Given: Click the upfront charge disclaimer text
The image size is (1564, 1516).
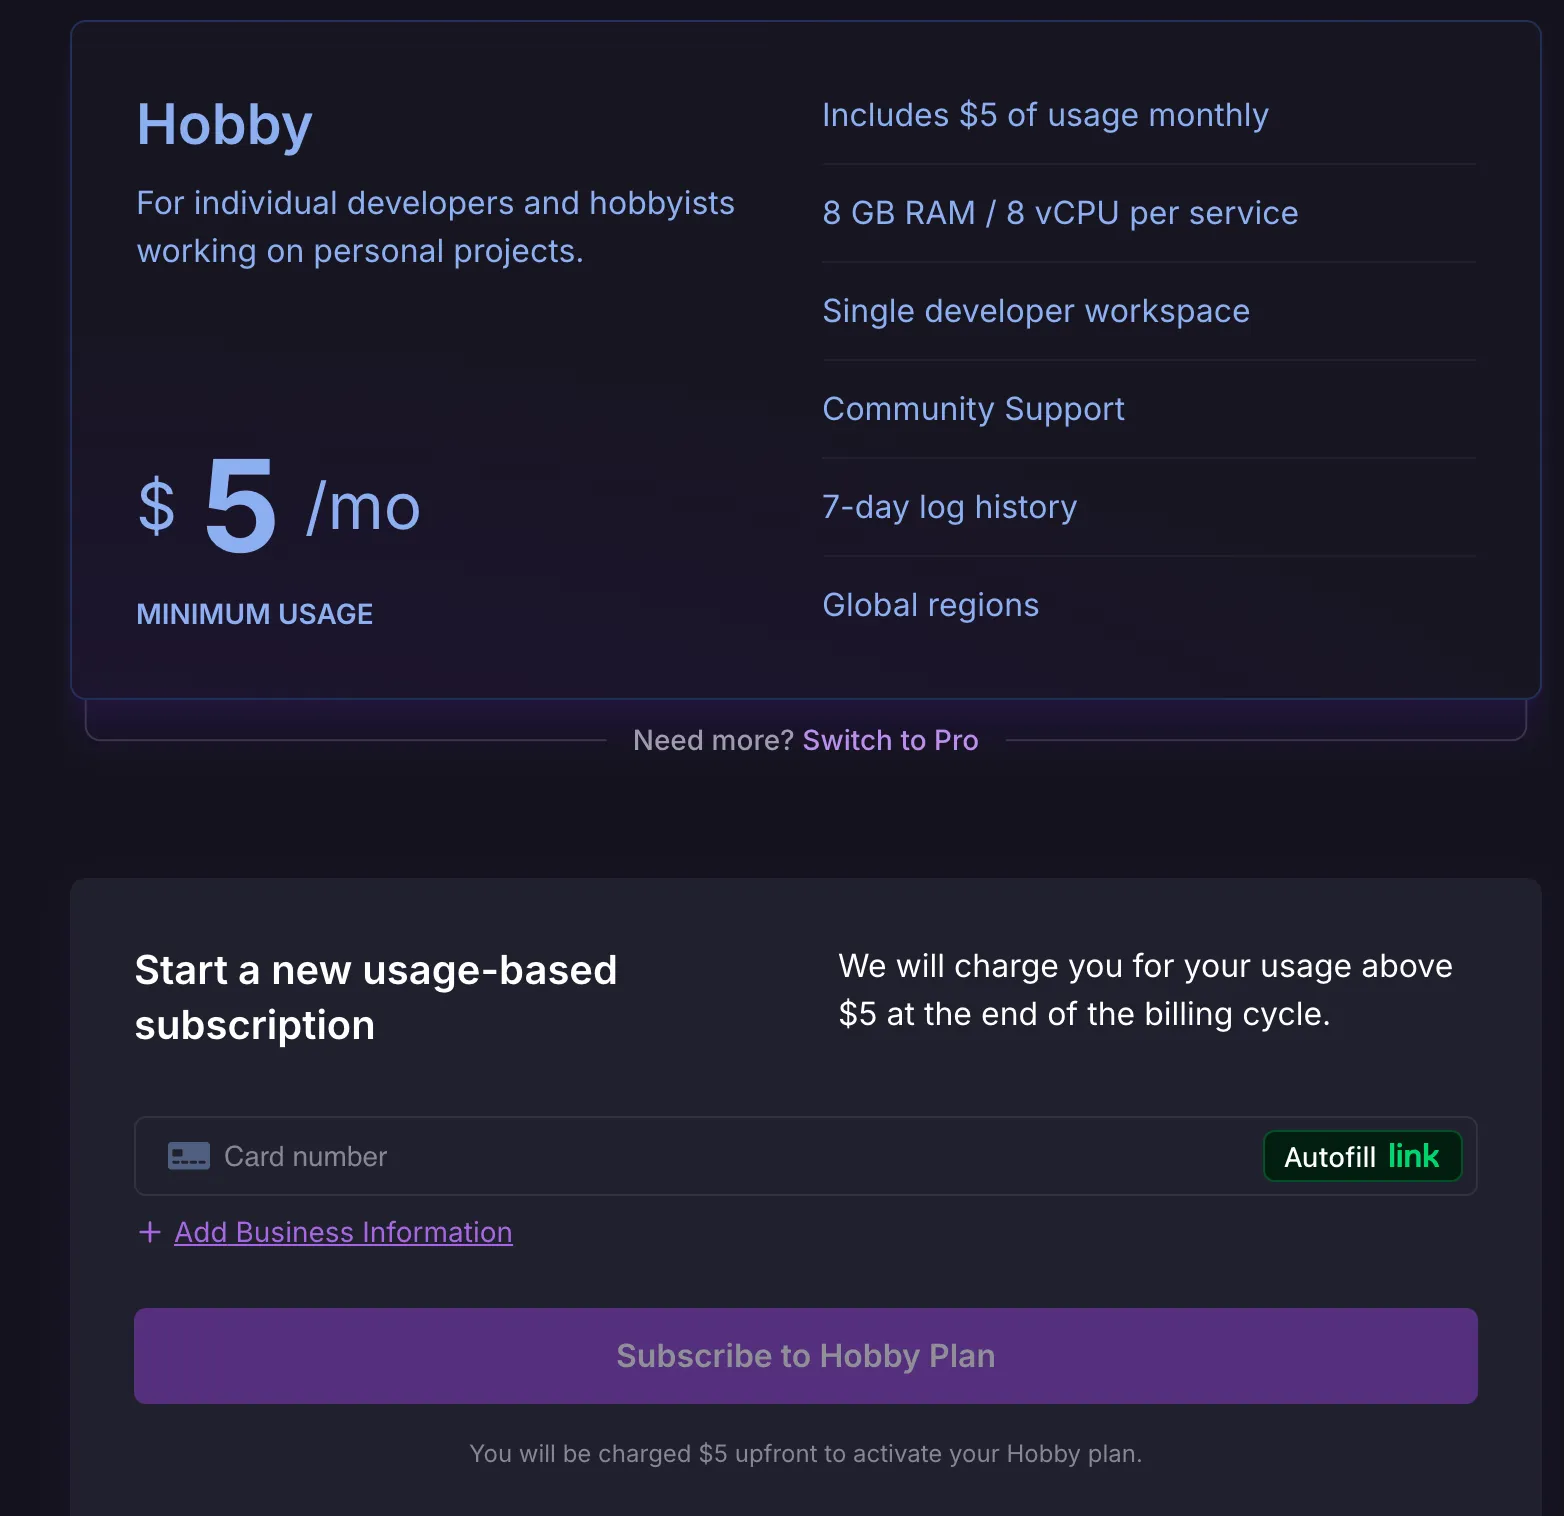Looking at the screenshot, I should (x=806, y=1454).
